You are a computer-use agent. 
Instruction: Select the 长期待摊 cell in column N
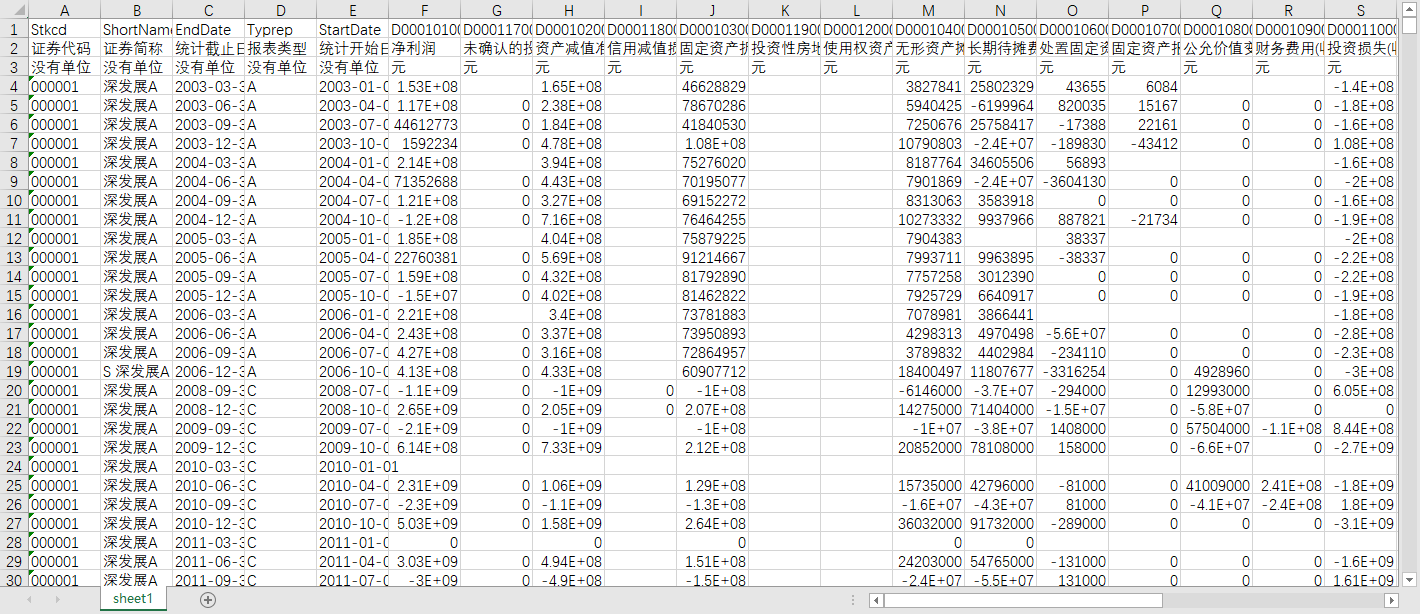tap(1000, 48)
